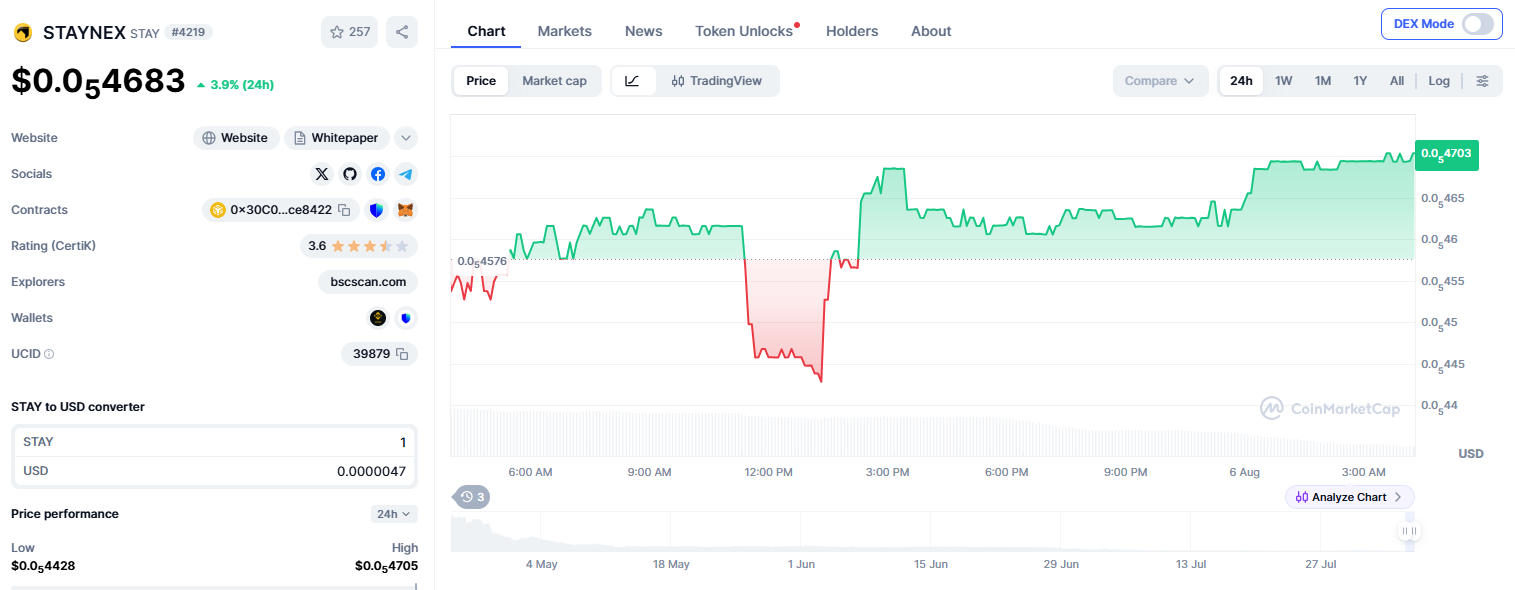Viewport: 1515px width, 590px height.
Task: Open the bscscan.com explorer link
Action: click(x=368, y=282)
